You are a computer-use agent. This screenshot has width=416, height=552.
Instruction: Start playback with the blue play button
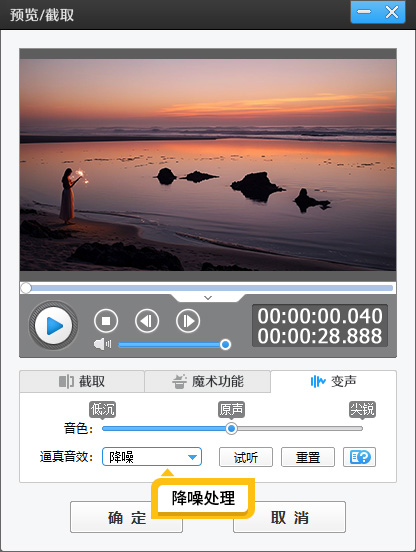coord(53,326)
